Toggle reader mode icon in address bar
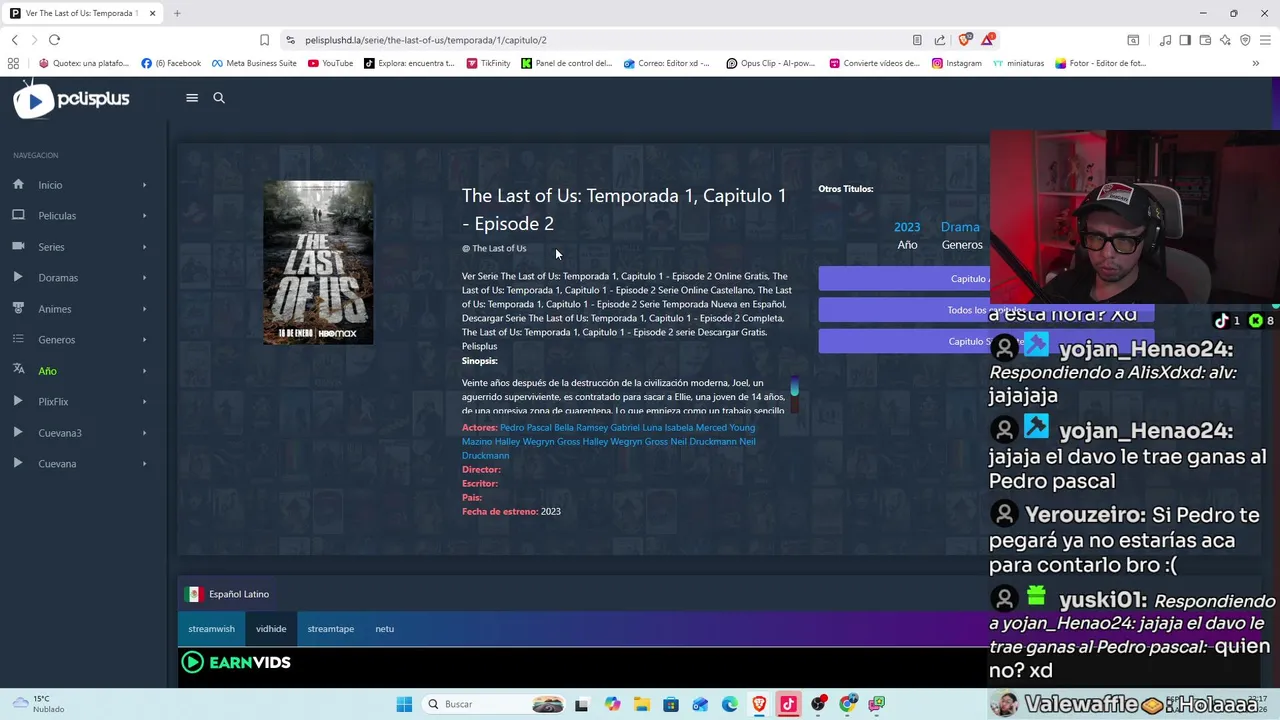 [x=917, y=40]
